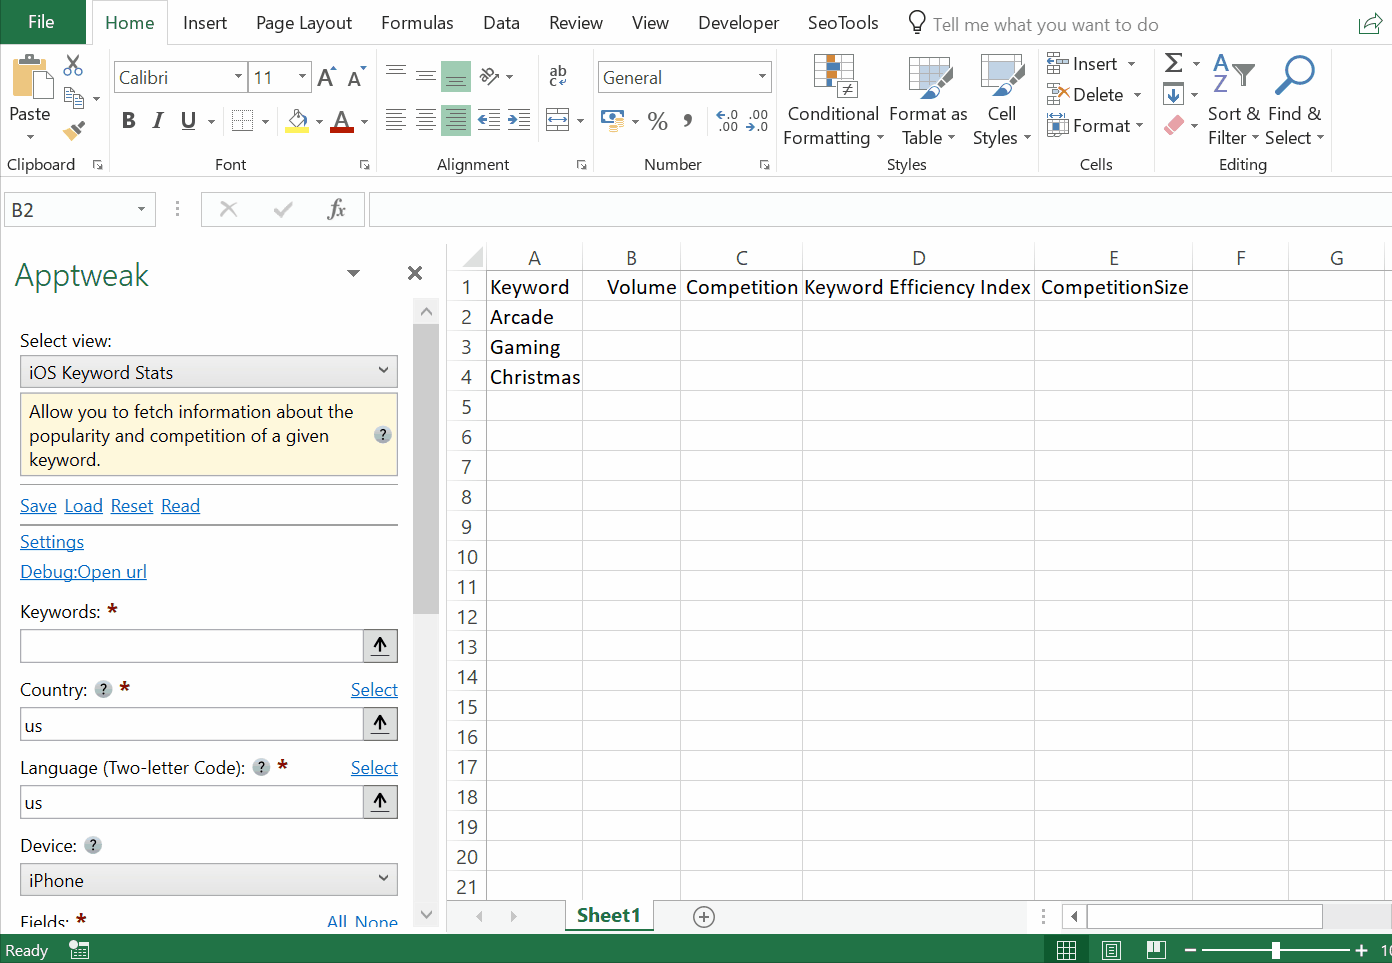Image resolution: width=1392 pixels, height=963 pixels.
Task: Center text horizontally
Action: [x=426, y=120]
